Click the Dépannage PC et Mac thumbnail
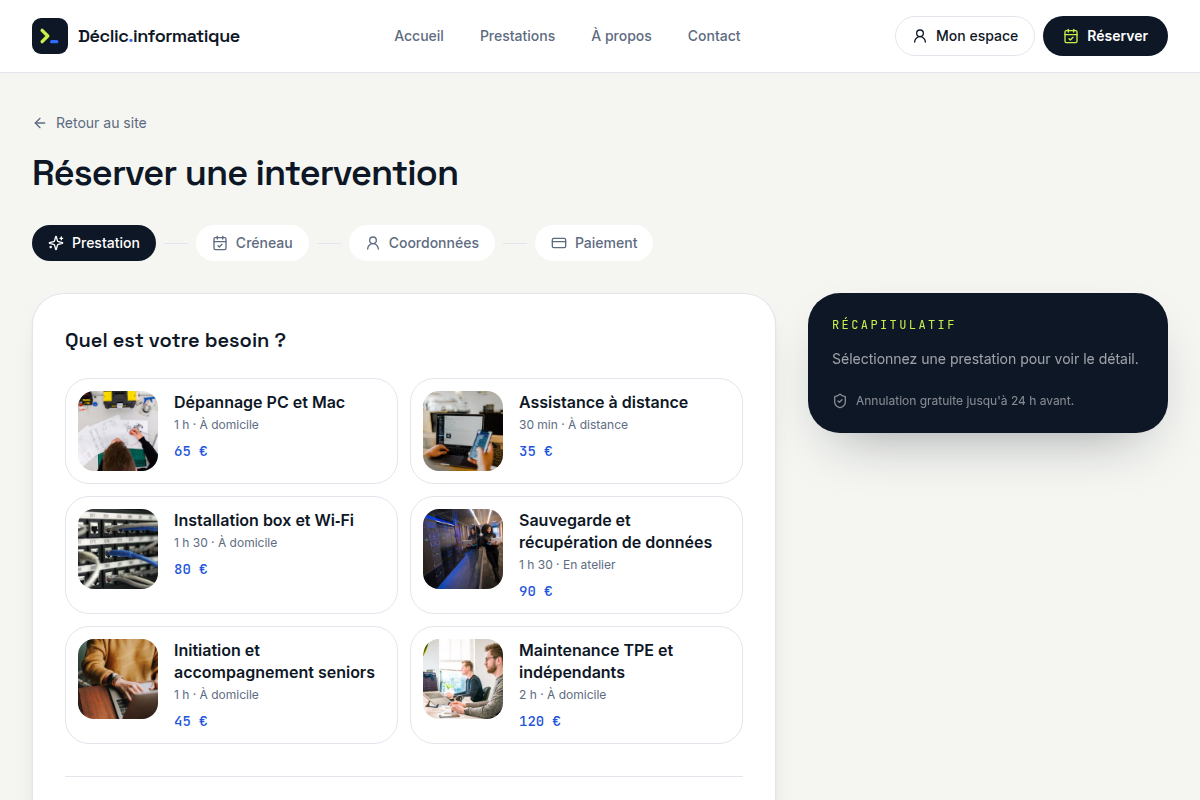Screen dimensions: 1200x800 coord(118,431)
